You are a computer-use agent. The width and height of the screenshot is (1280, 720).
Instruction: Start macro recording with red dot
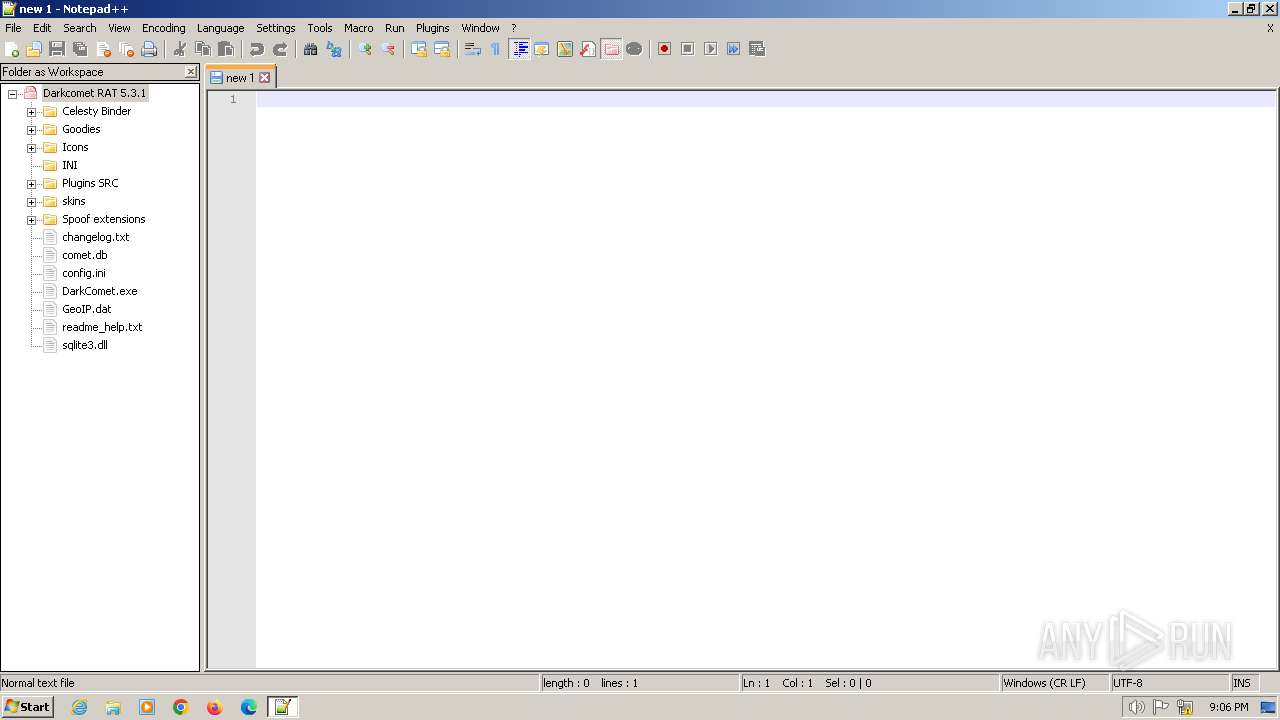664,49
